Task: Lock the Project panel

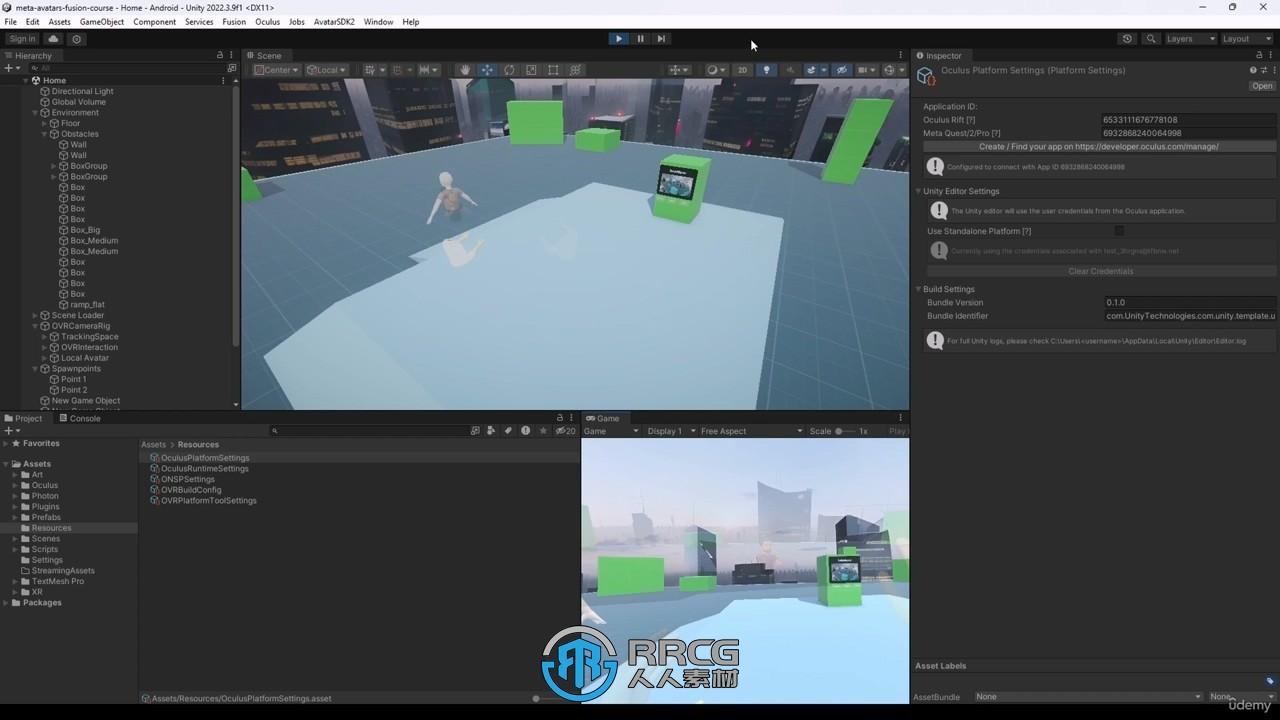Action: pos(560,418)
